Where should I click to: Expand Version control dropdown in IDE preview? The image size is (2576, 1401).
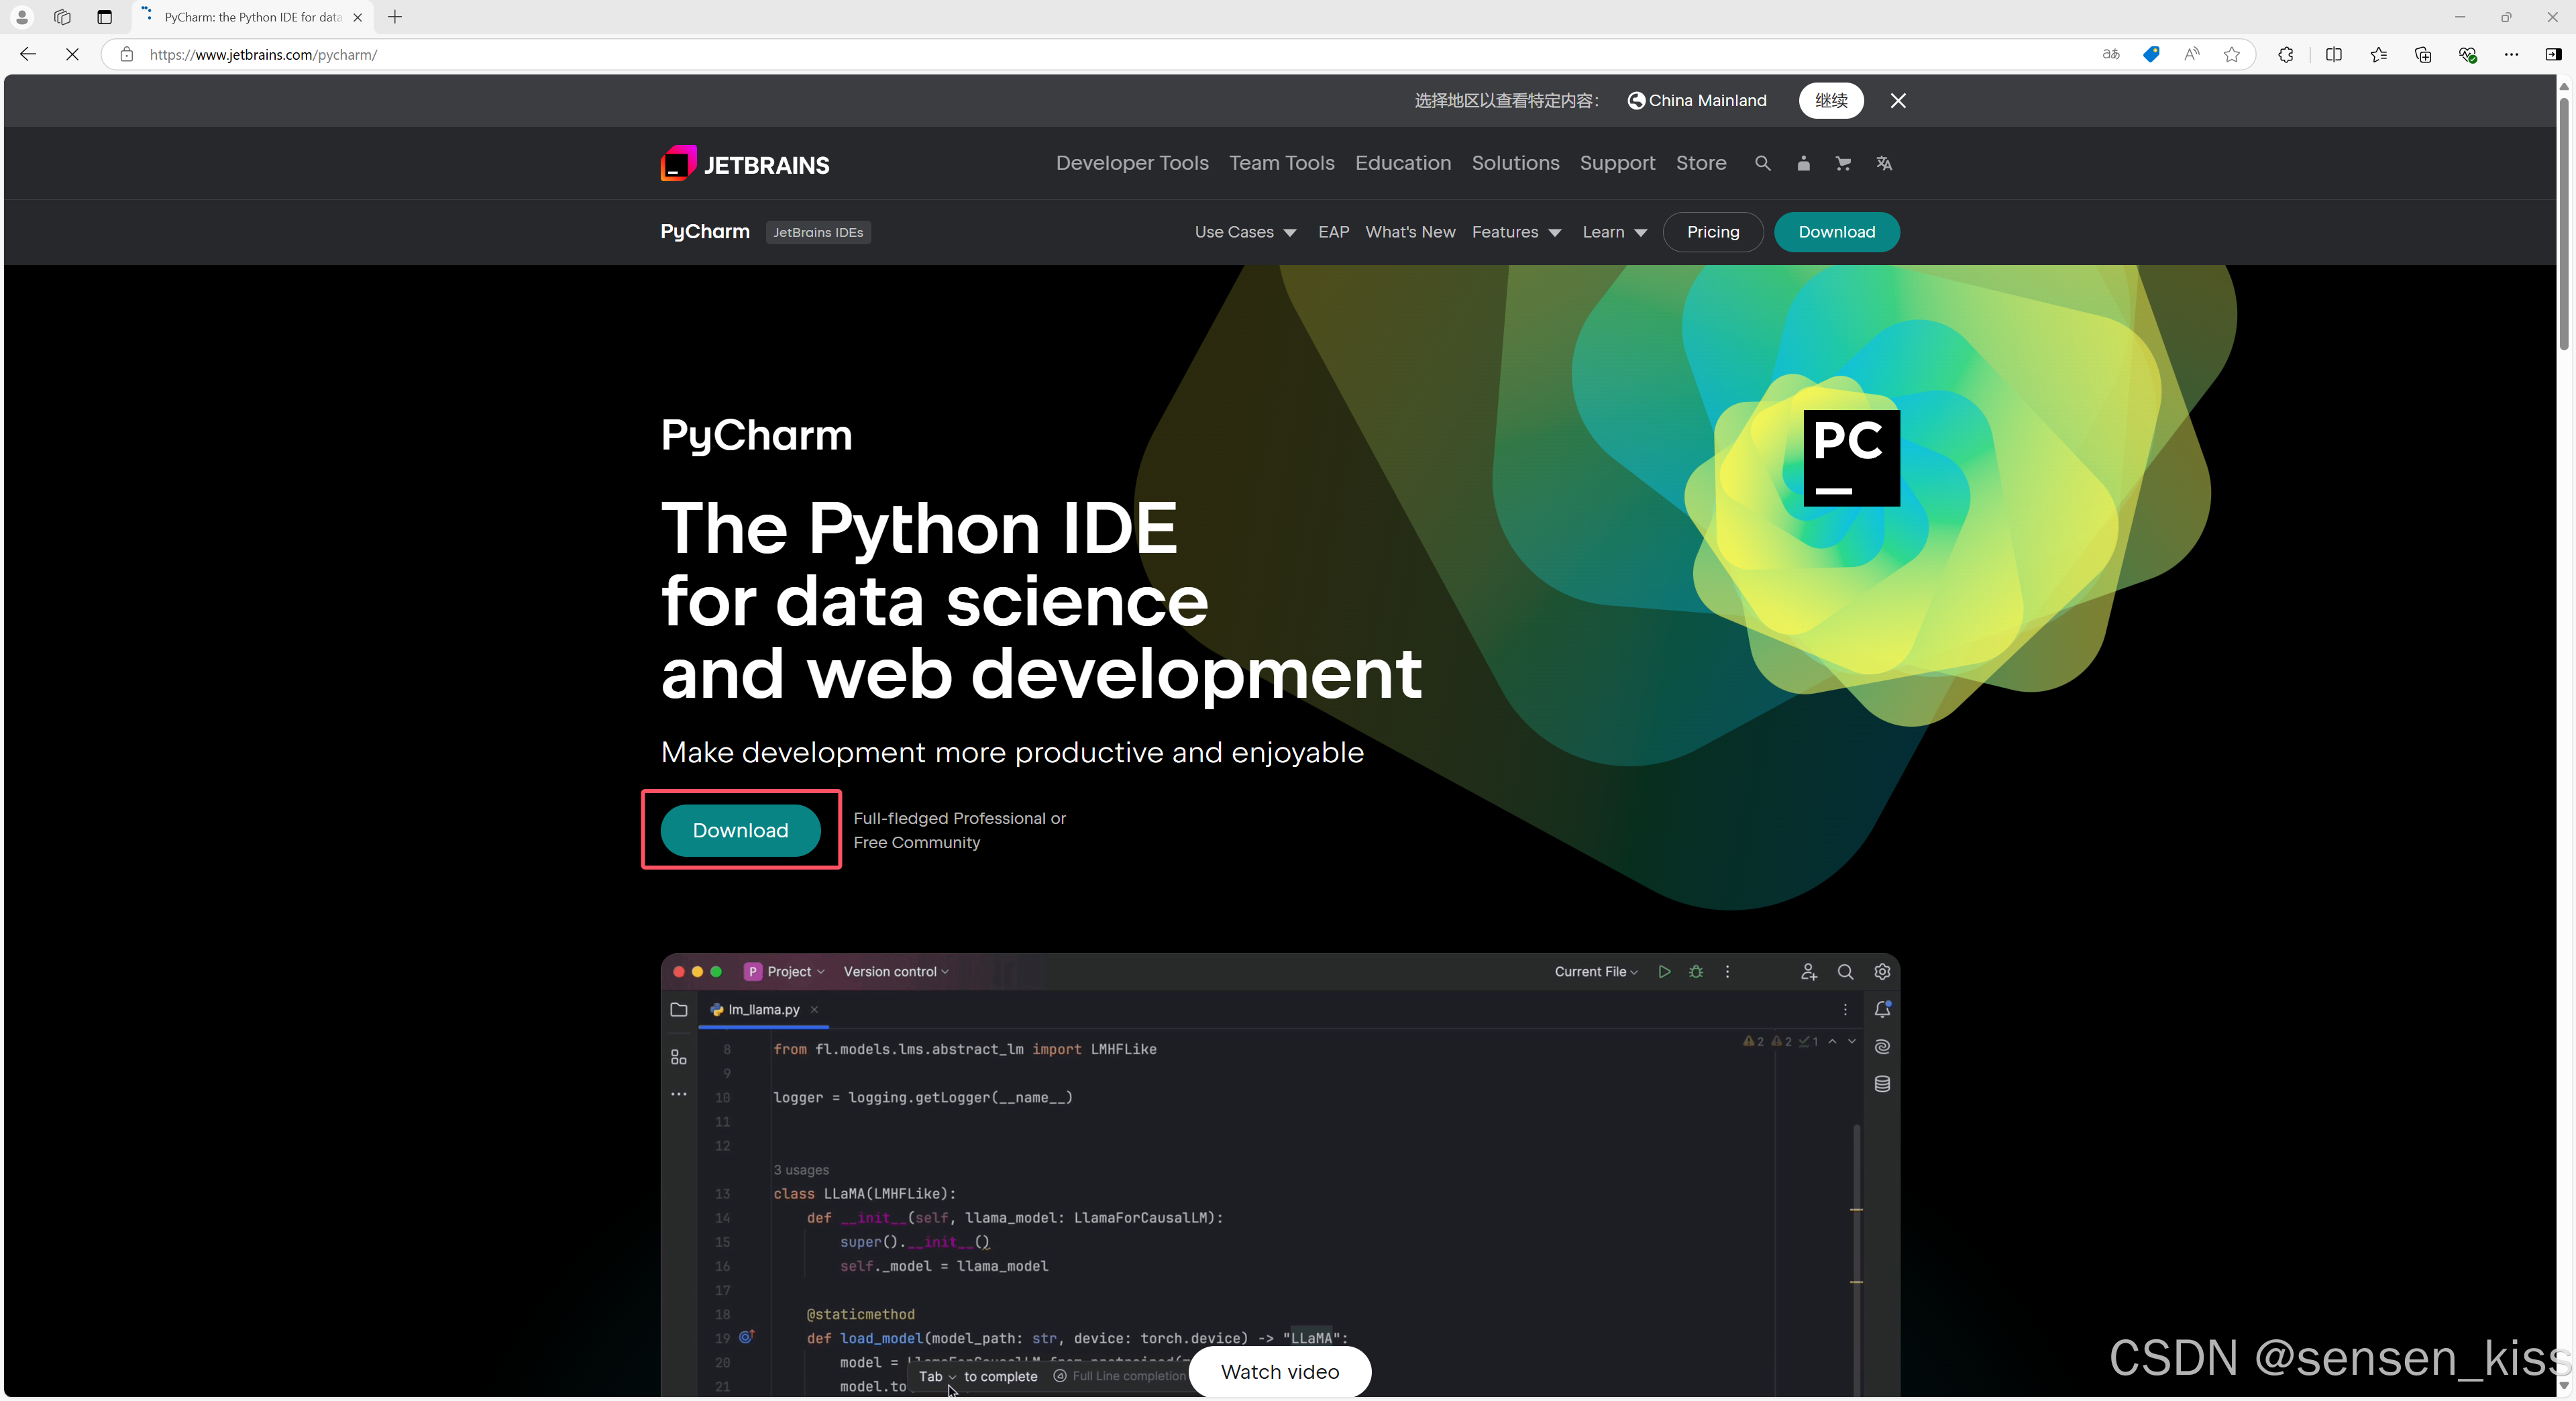(x=896, y=972)
